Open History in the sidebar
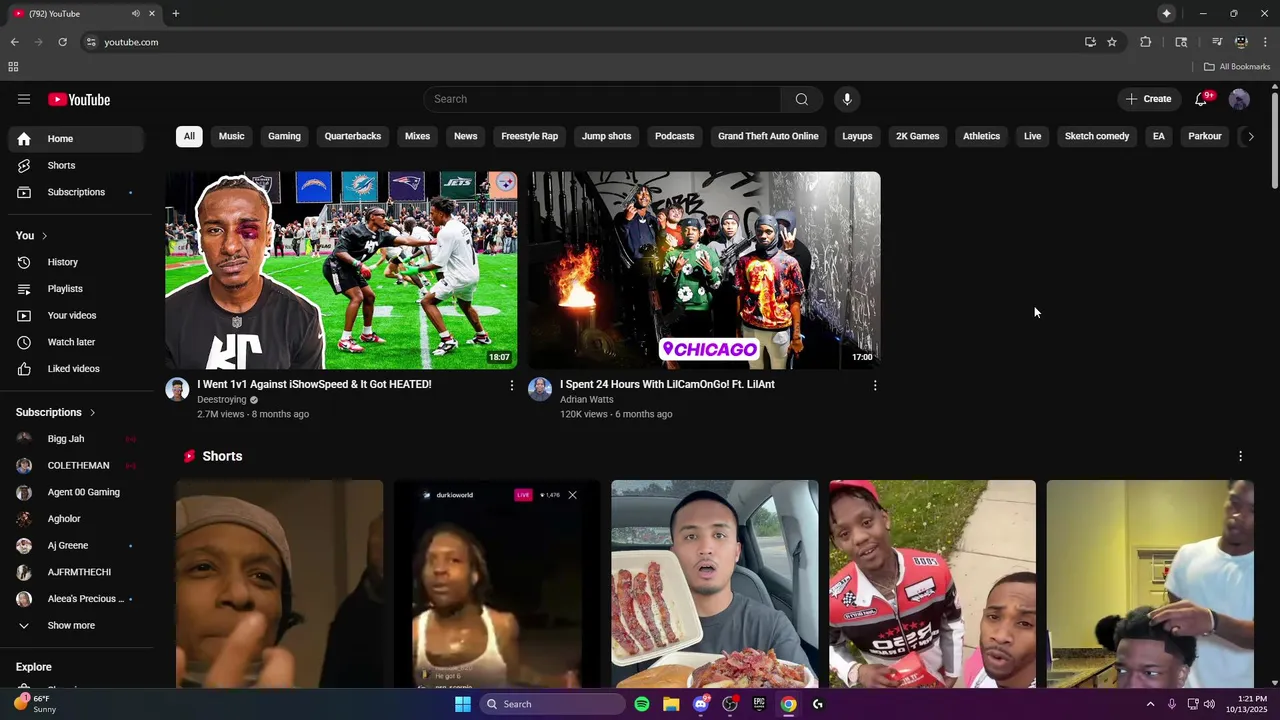 (76, 262)
